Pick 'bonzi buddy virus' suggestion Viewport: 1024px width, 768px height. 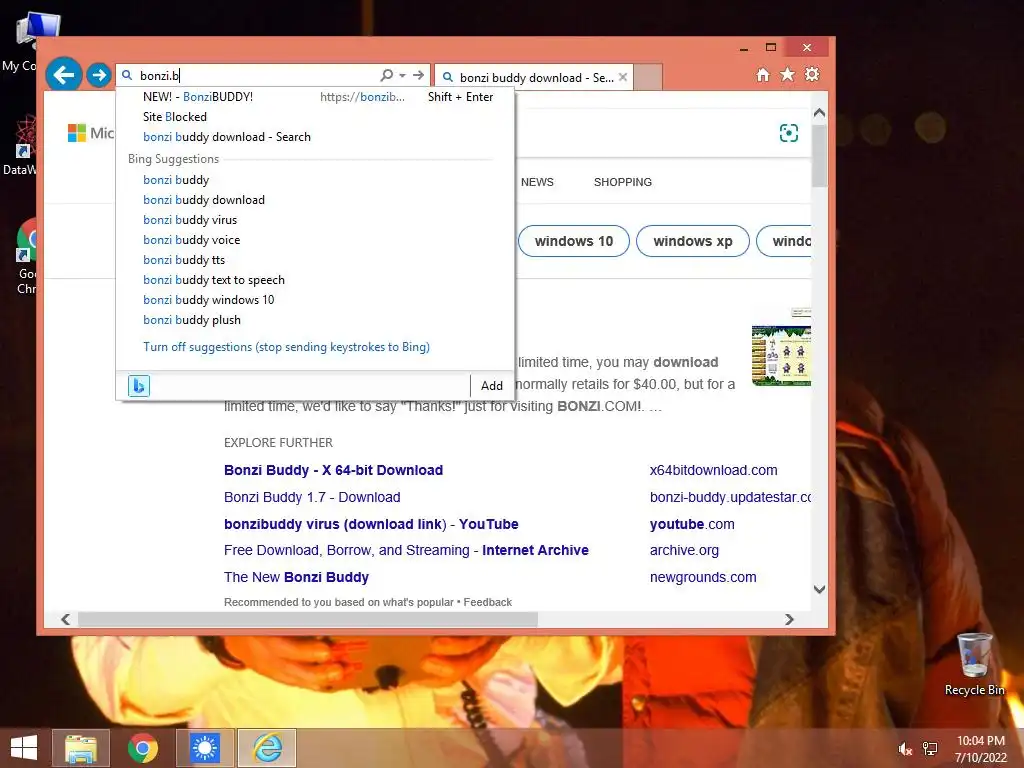315,220
